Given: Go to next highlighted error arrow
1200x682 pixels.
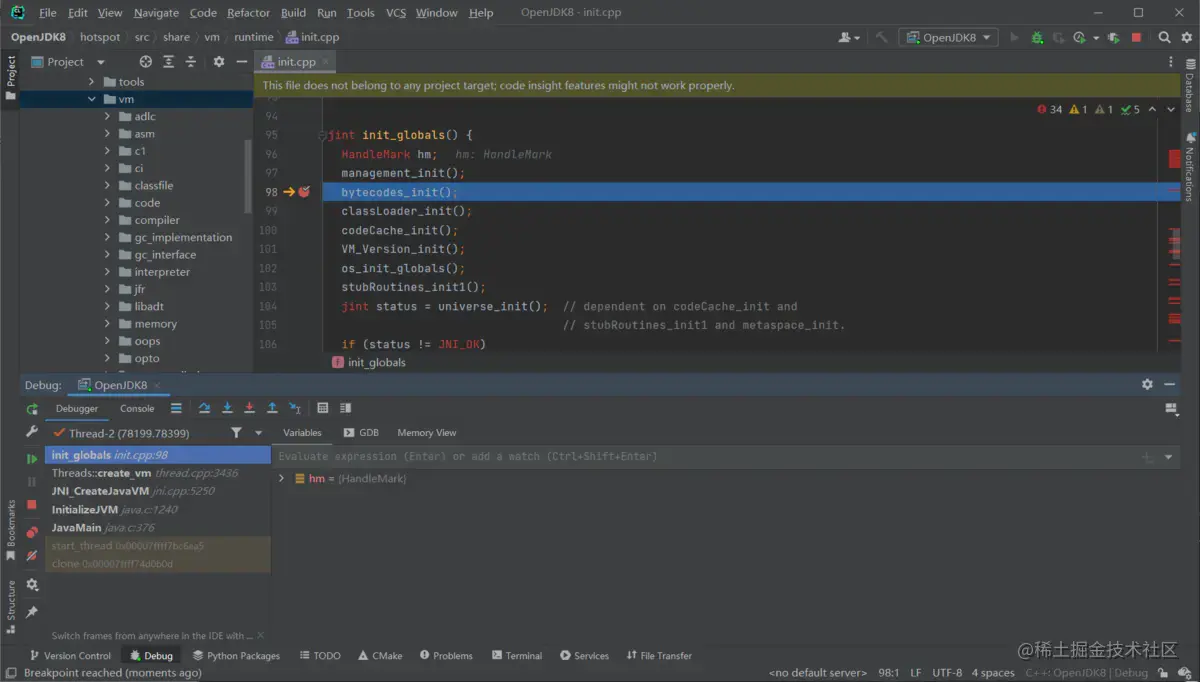Looking at the screenshot, I should coord(1171,110).
